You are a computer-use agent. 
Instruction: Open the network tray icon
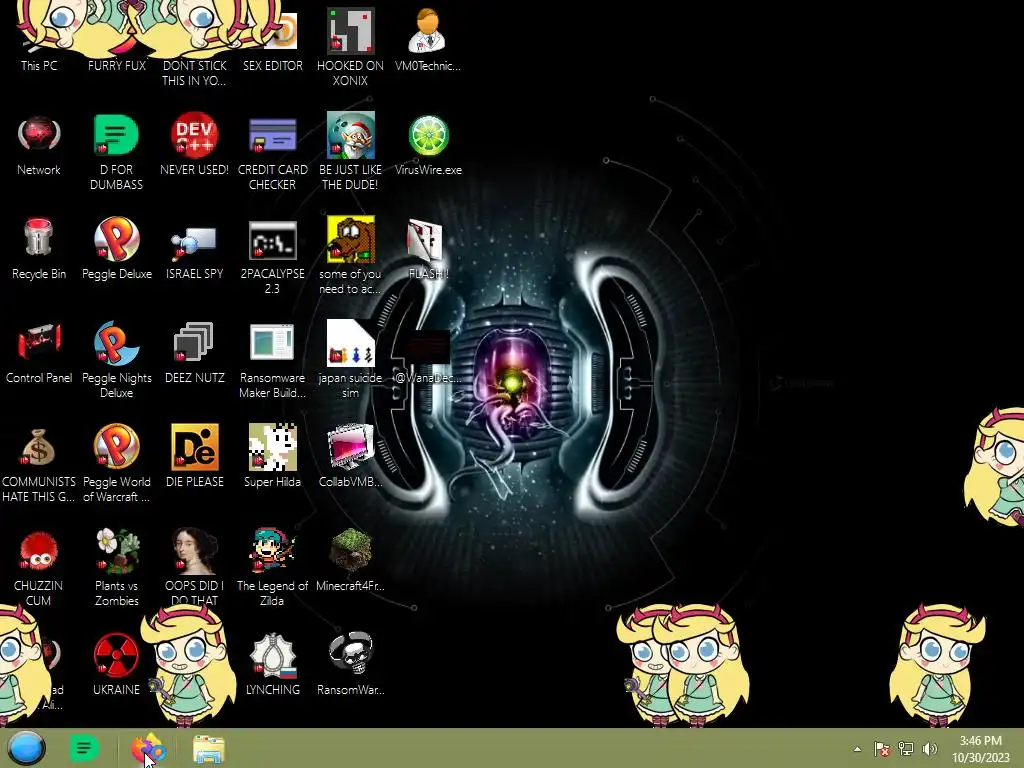pyautogui.click(x=906, y=749)
